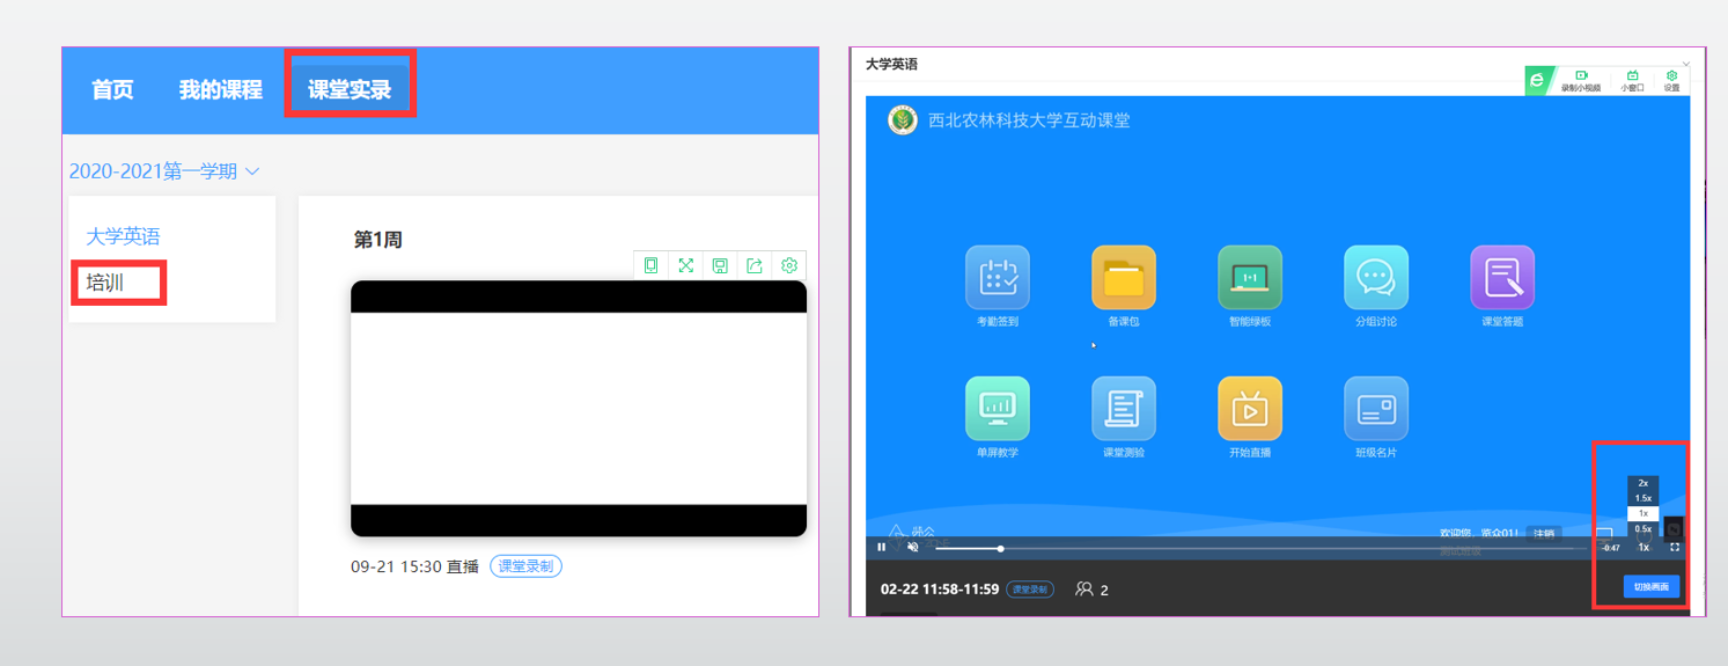The width and height of the screenshot is (1729, 666).
Task: Open the 备课包 folder icon
Action: point(1123,278)
